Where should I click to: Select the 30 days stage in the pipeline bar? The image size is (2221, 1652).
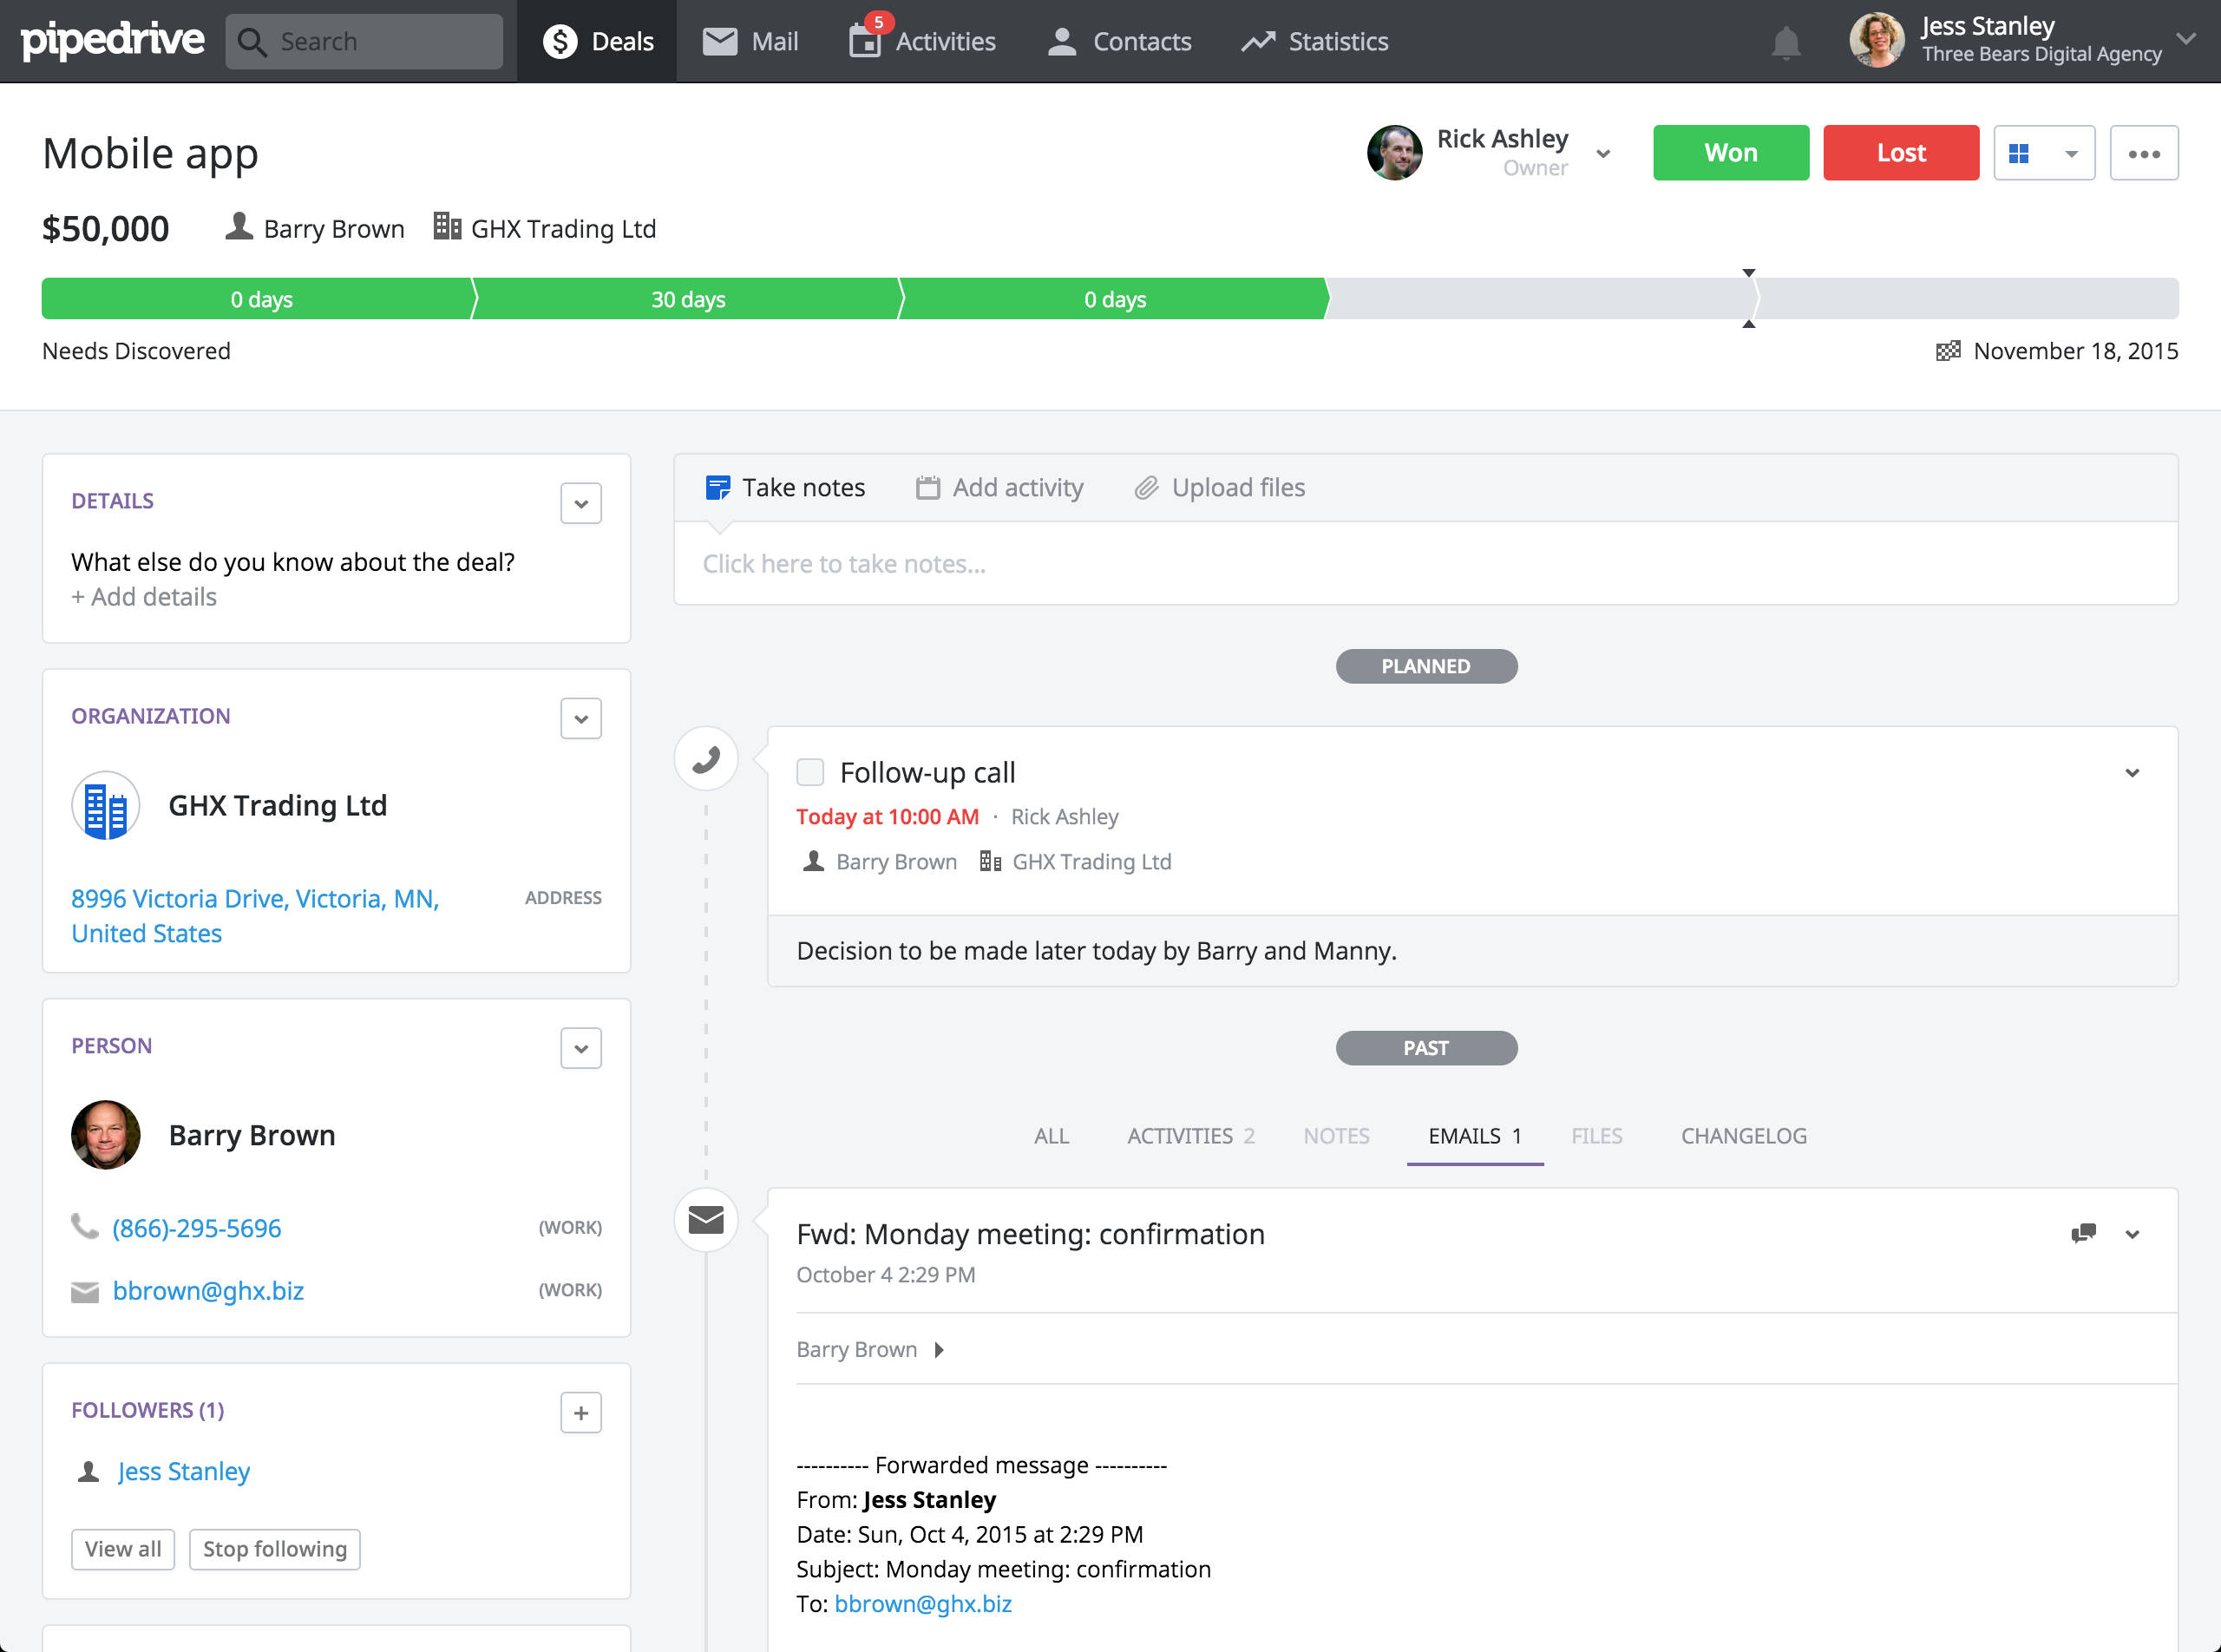tap(688, 298)
